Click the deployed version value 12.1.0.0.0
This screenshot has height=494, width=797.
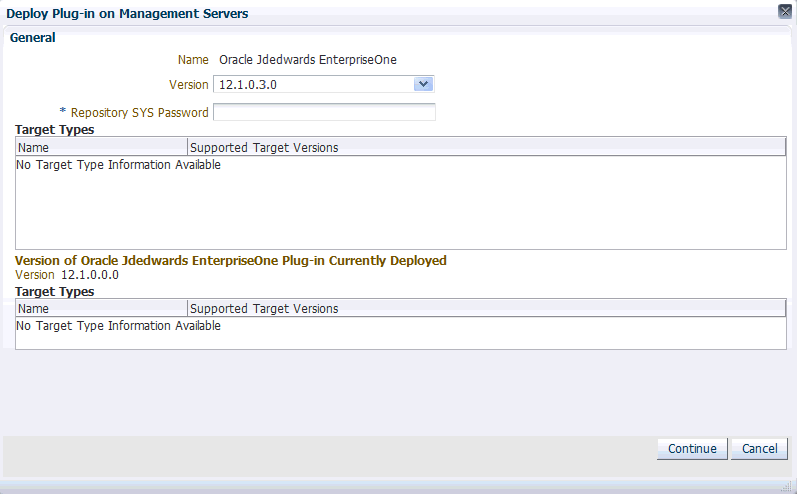click(90, 275)
